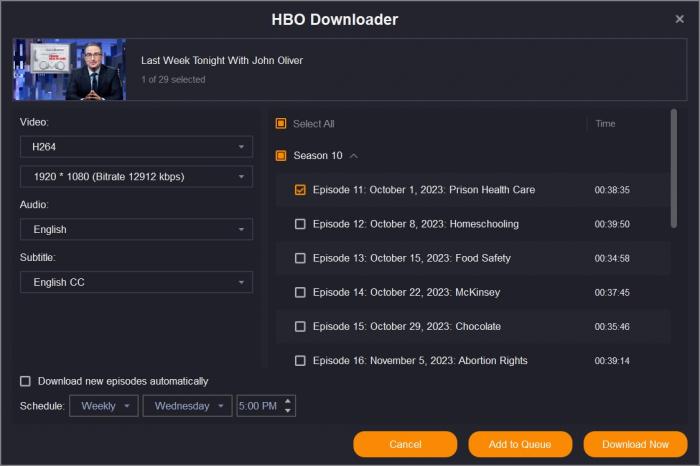Viewport: 700px width, 466px height.
Task: Close the HBO Downloader dialog
Action: [679, 19]
